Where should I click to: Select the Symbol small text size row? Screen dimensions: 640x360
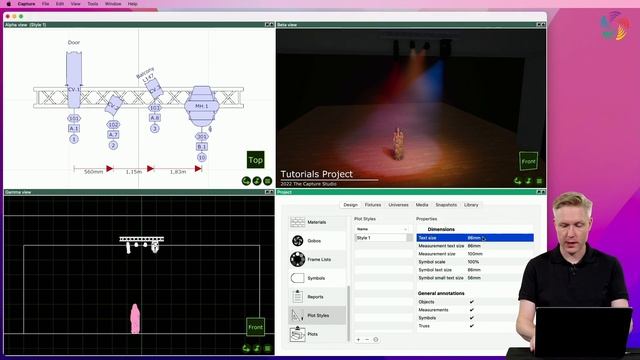(x=475, y=278)
